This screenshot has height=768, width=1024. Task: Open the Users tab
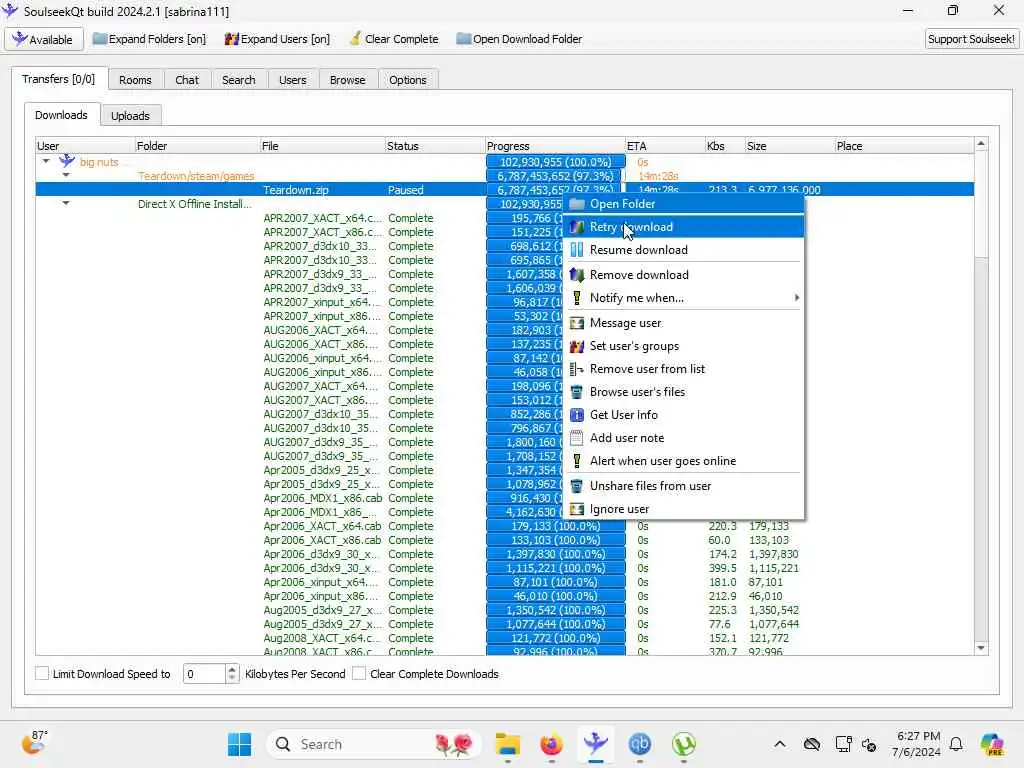tap(293, 80)
